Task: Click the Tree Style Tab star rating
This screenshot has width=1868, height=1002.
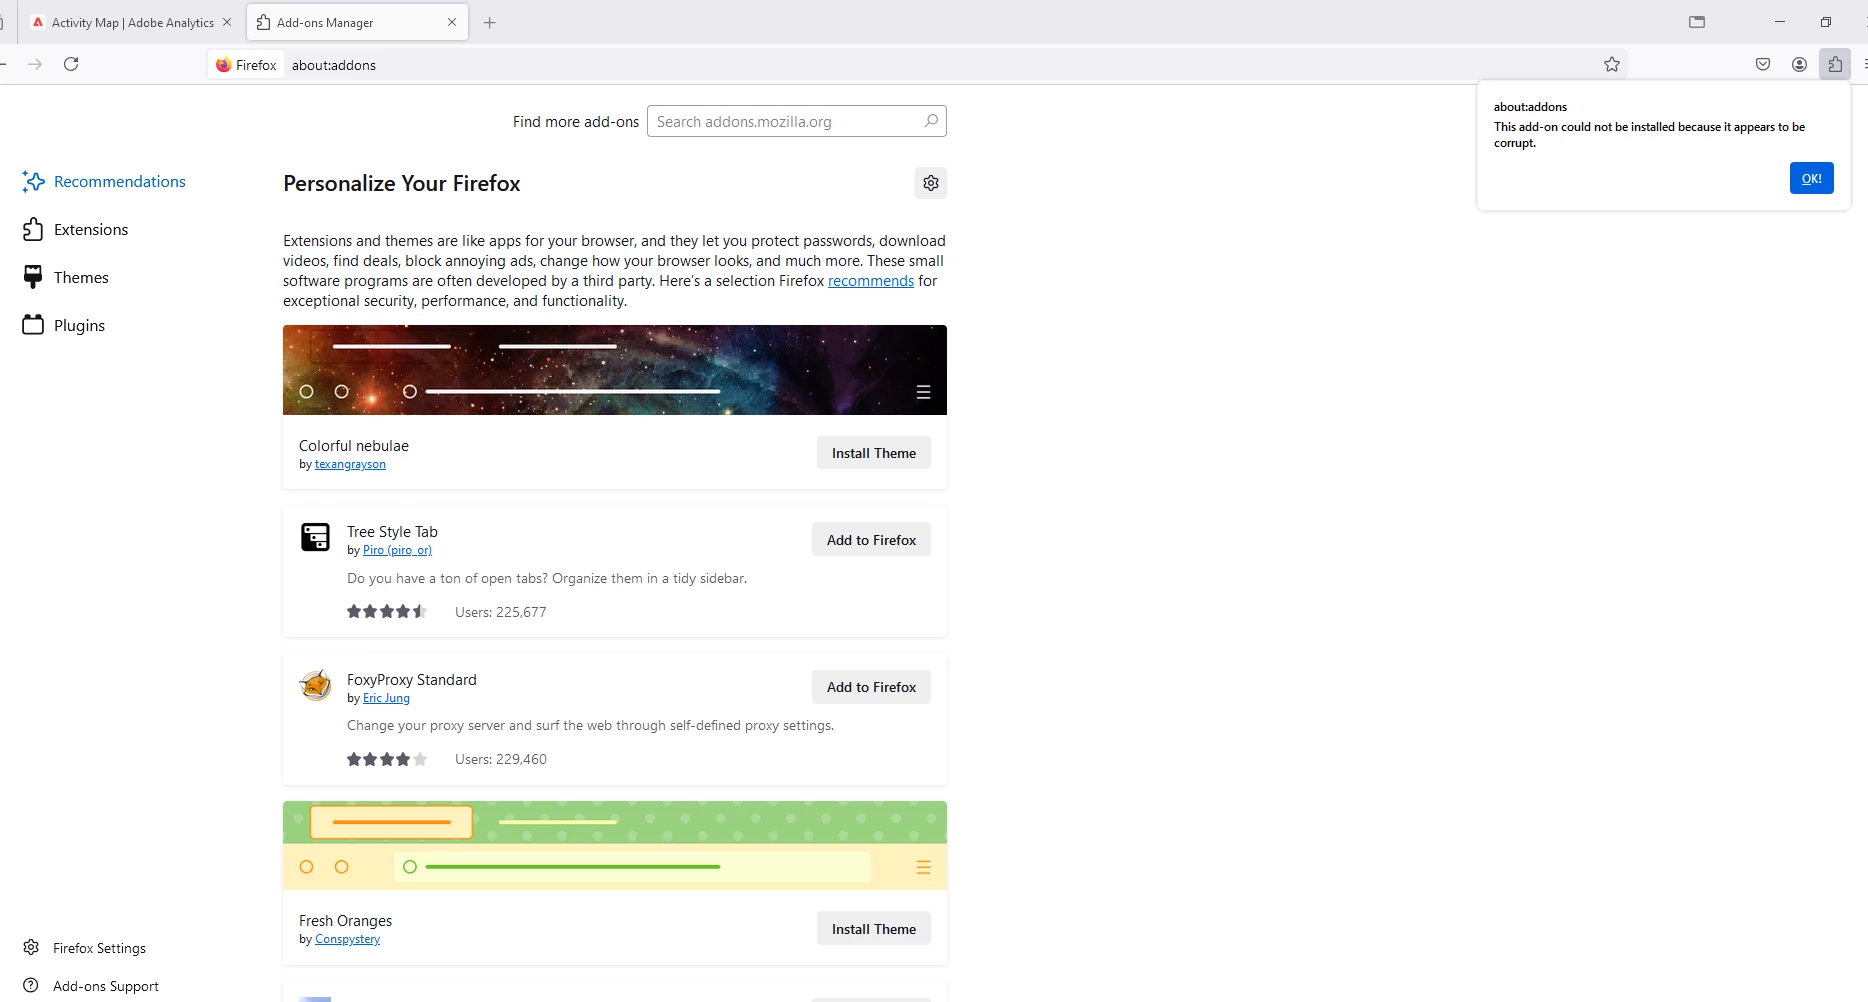Action: point(387,612)
